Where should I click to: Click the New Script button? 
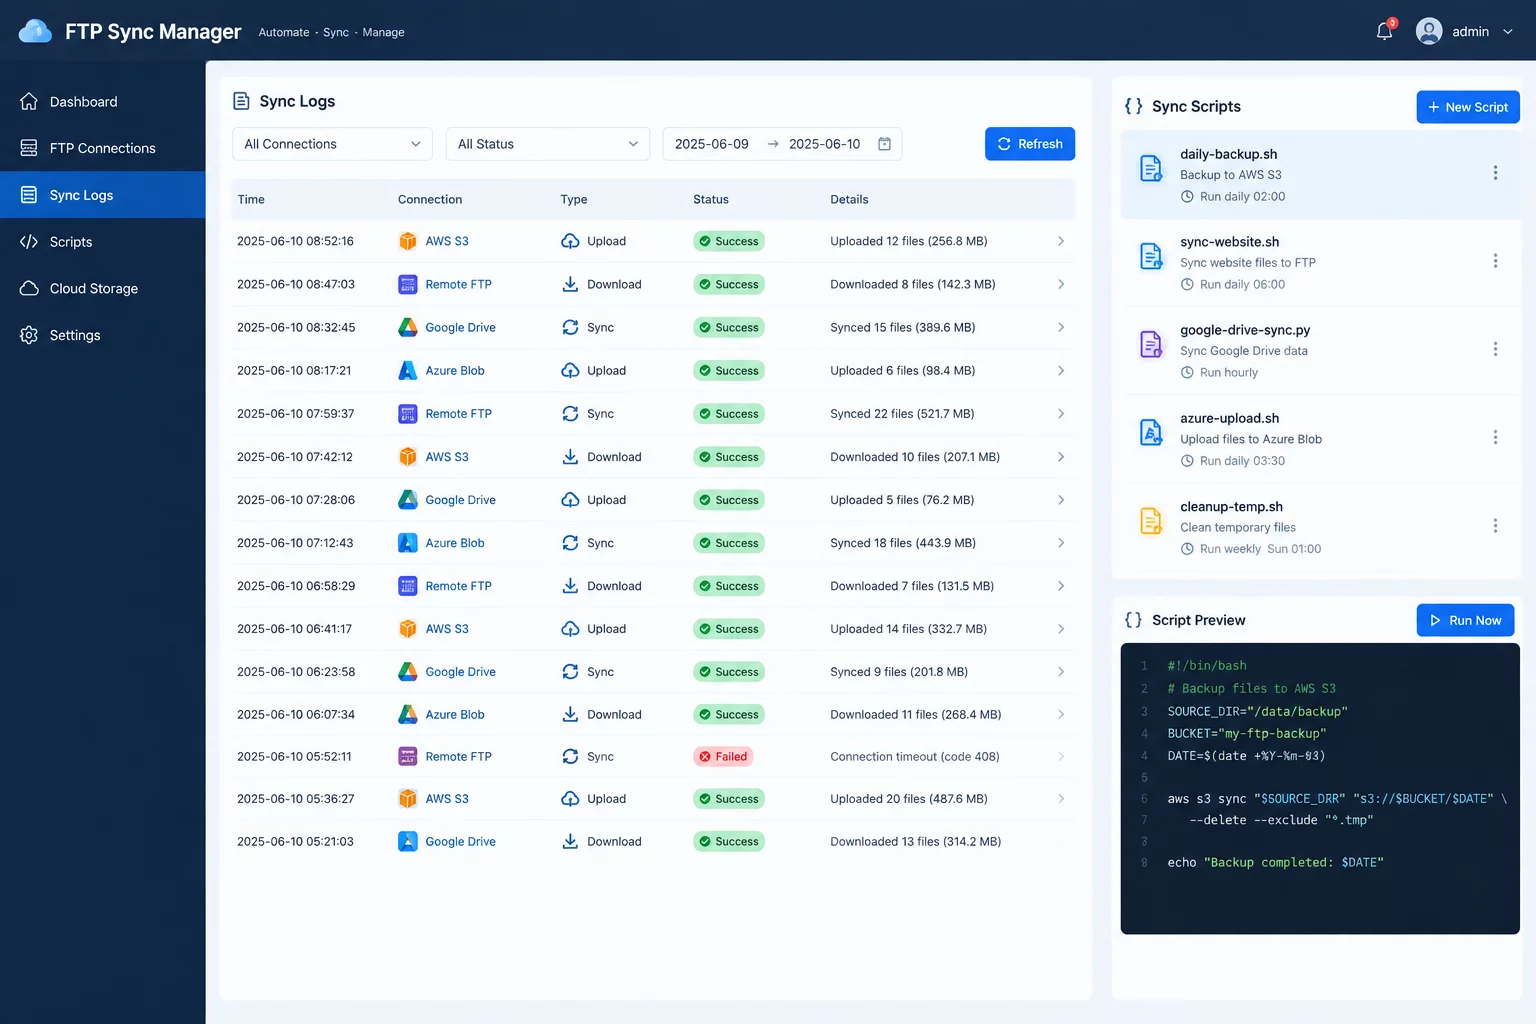pyautogui.click(x=1468, y=107)
